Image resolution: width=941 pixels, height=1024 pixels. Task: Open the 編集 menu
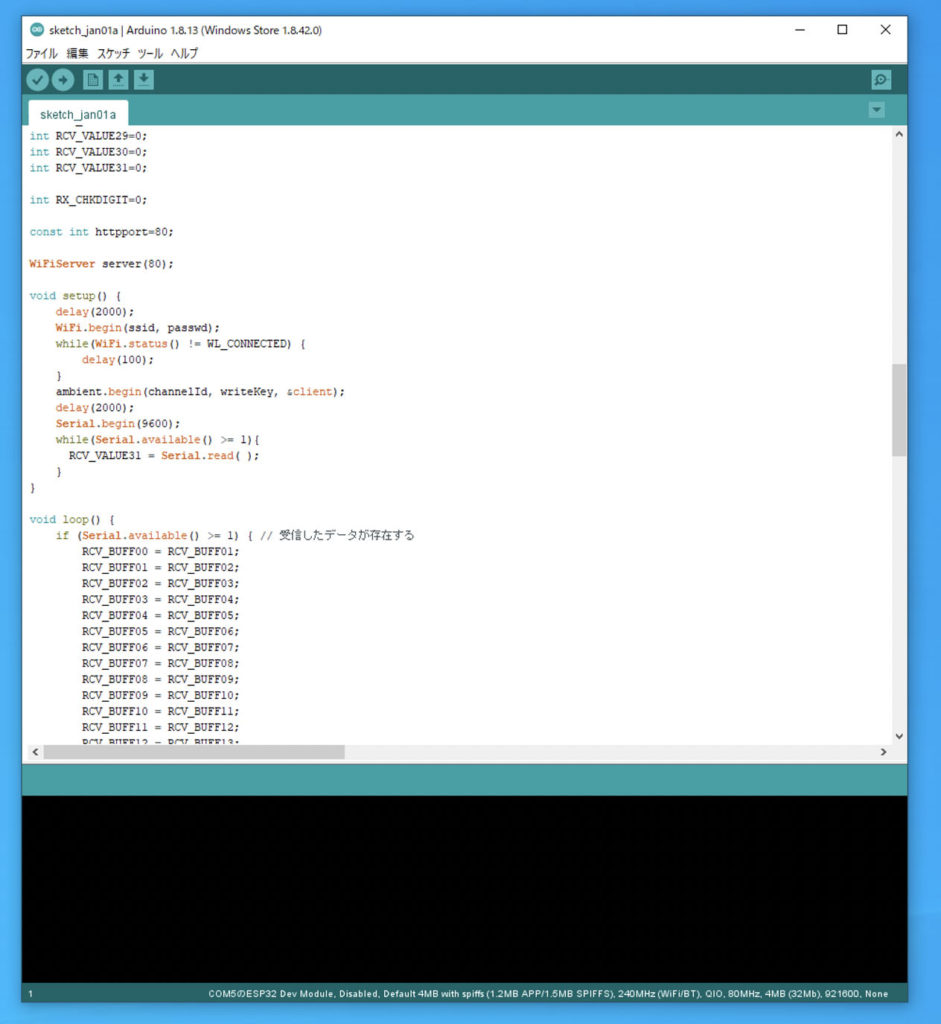(77, 54)
